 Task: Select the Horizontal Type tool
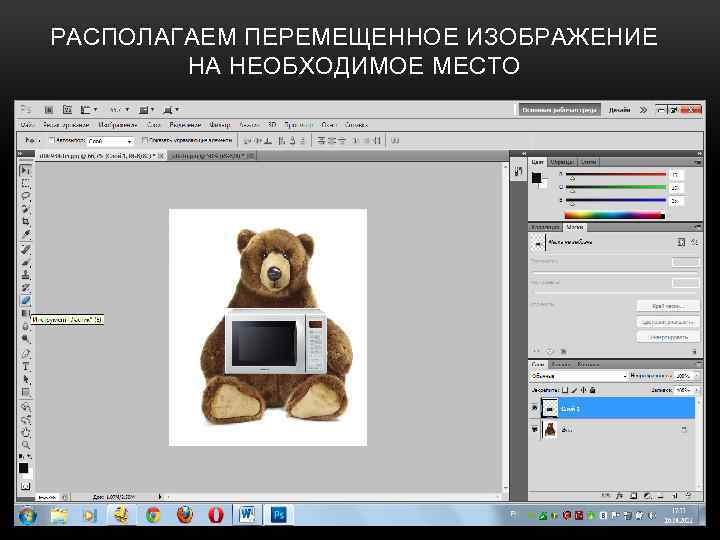26,367
